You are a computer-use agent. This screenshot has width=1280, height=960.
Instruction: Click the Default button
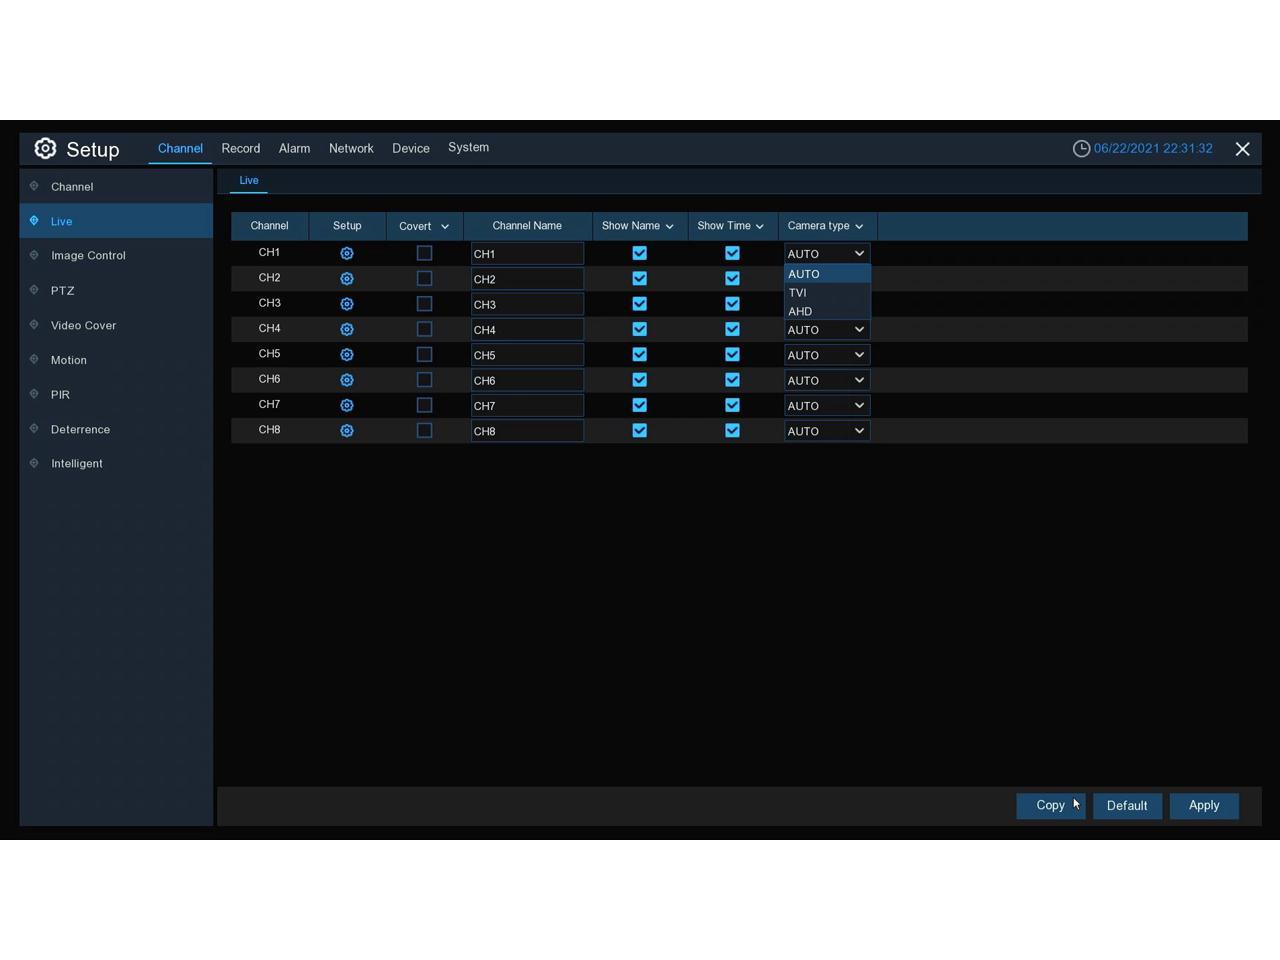(1127, 806)
